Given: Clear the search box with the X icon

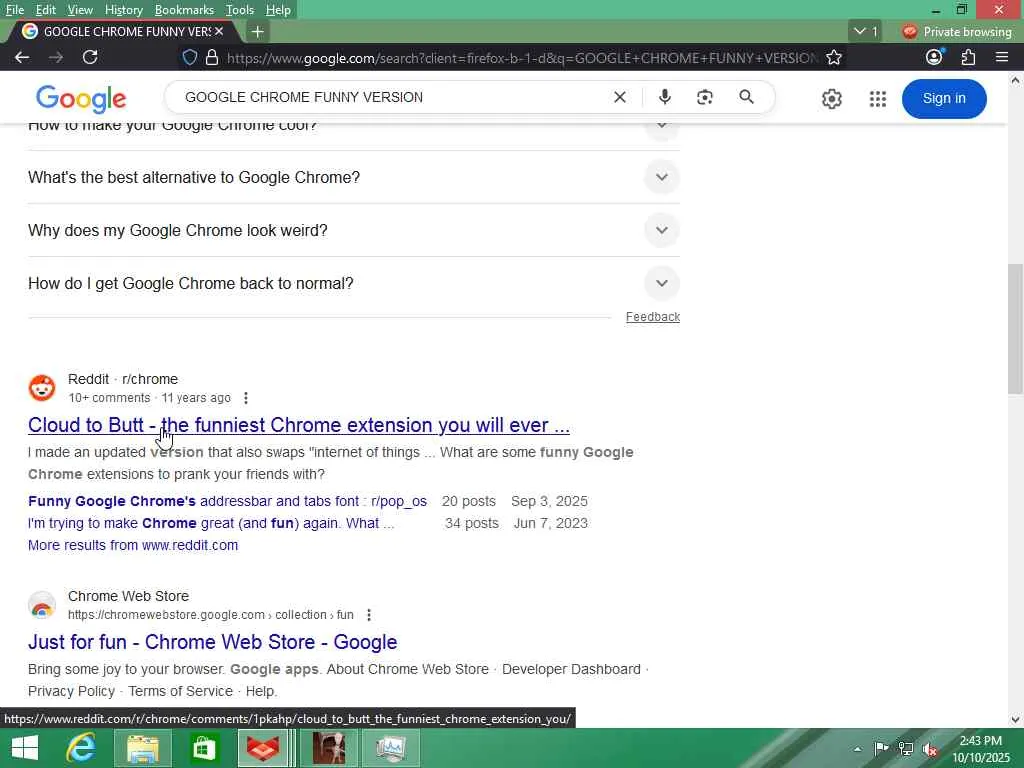Looking at the screenshot, I should coord(620,97).
